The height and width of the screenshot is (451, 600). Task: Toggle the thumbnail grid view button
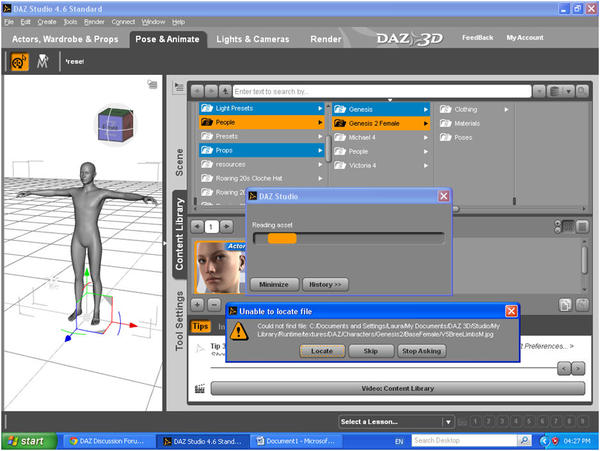pos(568,227)
